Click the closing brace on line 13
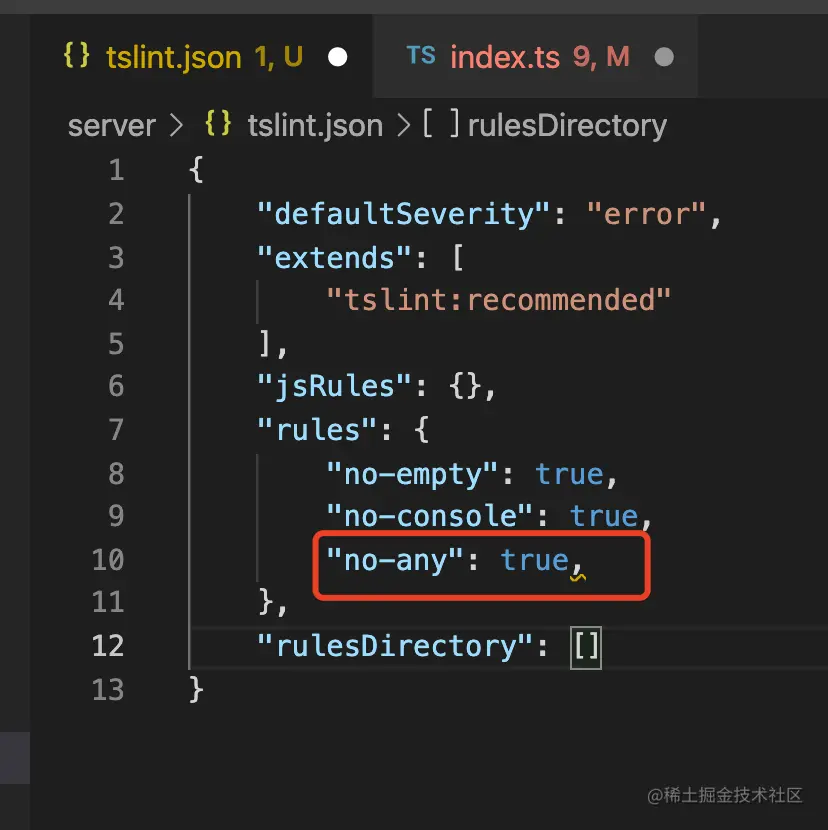 click(x=196, y=689)
